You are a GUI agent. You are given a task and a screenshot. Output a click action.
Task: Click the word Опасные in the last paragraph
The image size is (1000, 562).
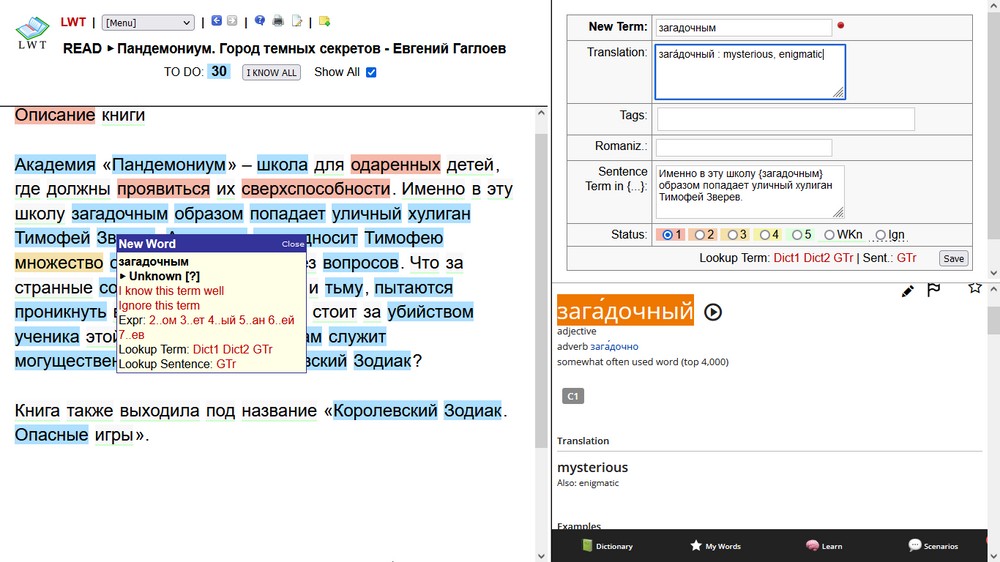pyautogui.click(x=52, y=435)
